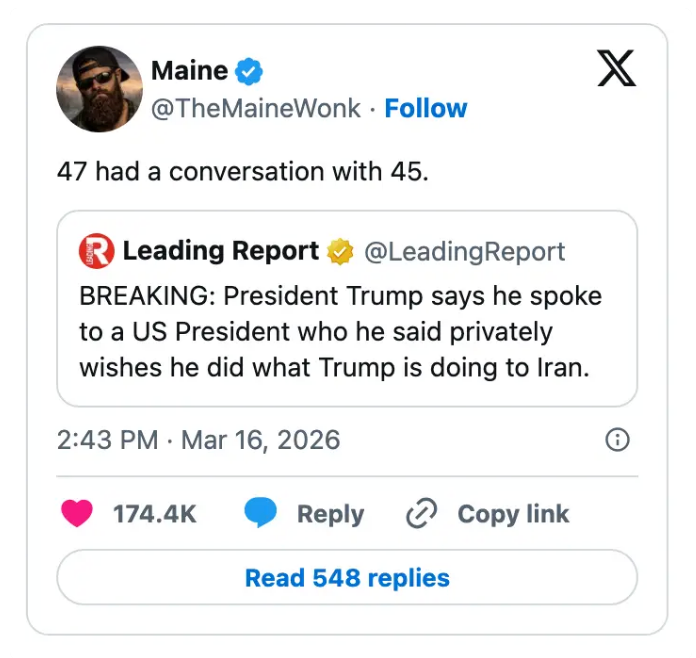Viewport: 696px width, 658px height.
Task: Click the Maine display name
Action: coord(189,72)
